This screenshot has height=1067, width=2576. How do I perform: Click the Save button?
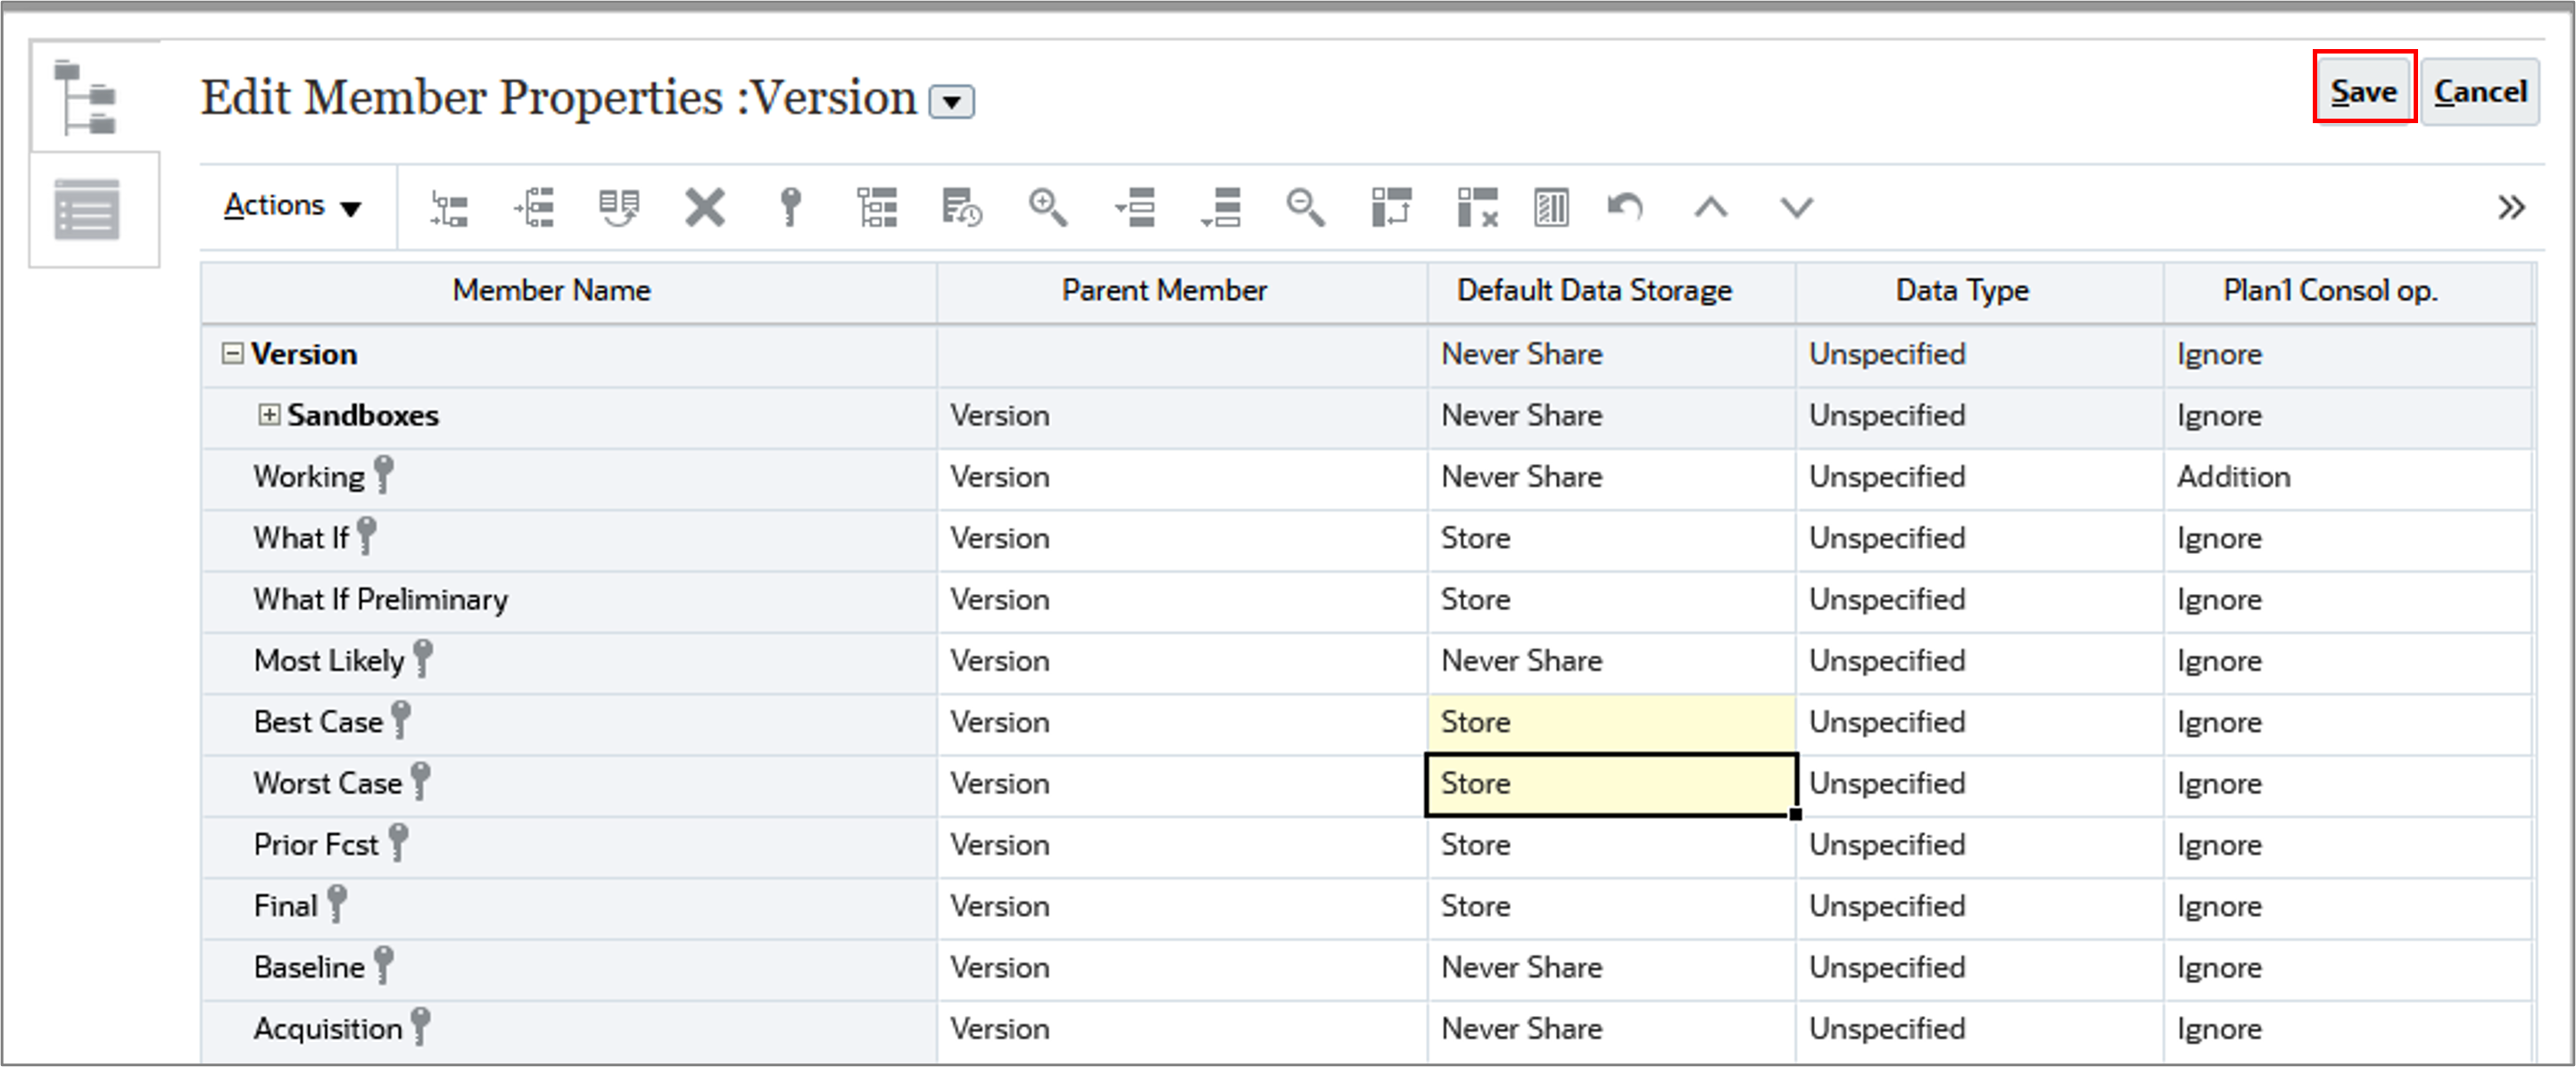coord(2364,91)
